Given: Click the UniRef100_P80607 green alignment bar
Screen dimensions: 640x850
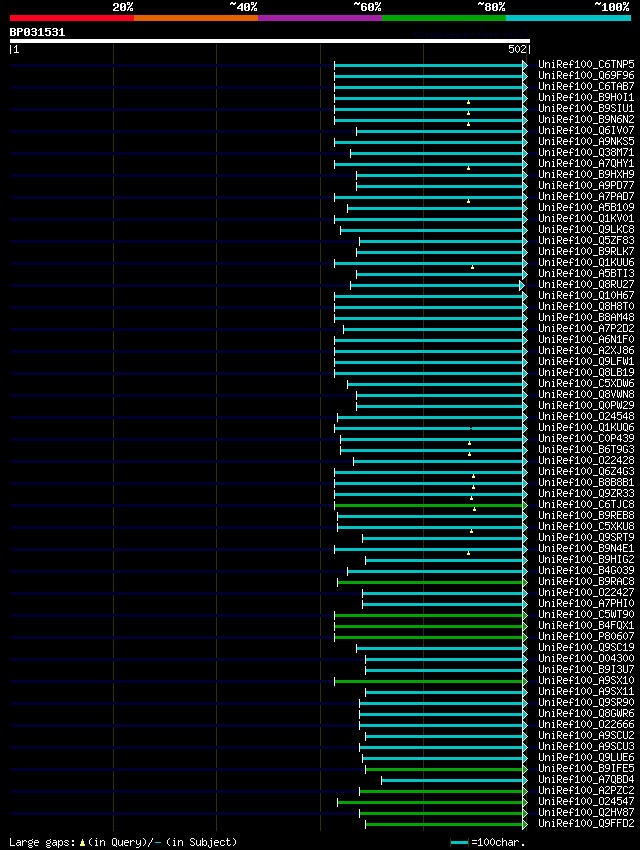Looking at the screenshot, I should 430,637.
